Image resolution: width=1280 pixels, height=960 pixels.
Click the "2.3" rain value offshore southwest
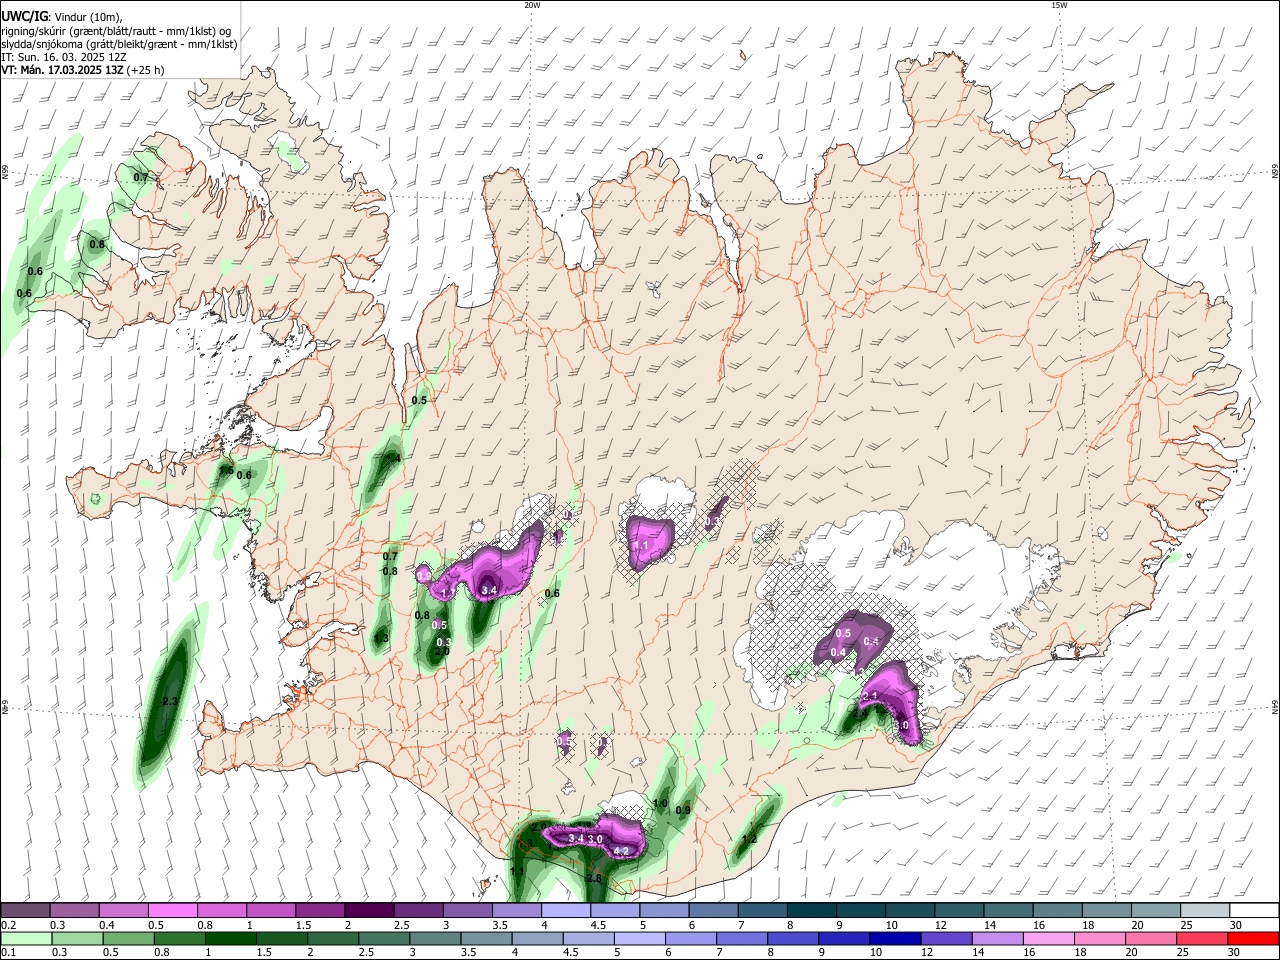(x=169, y=702)
